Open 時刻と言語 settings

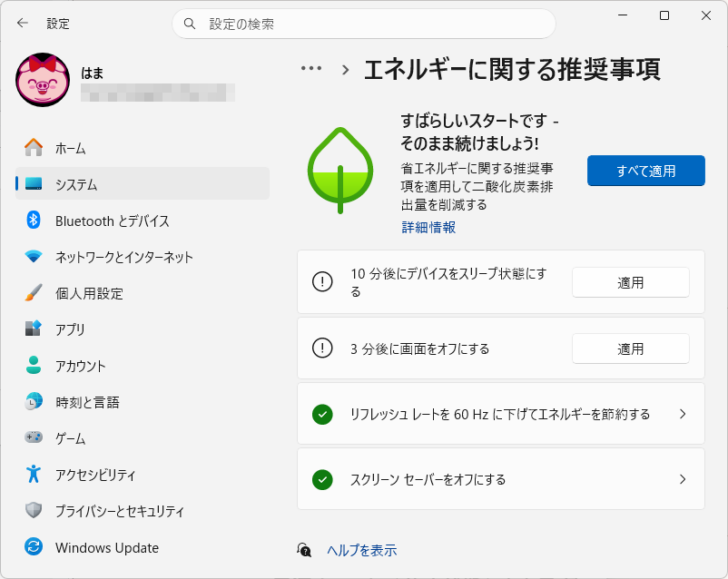(x=143, y=401)
